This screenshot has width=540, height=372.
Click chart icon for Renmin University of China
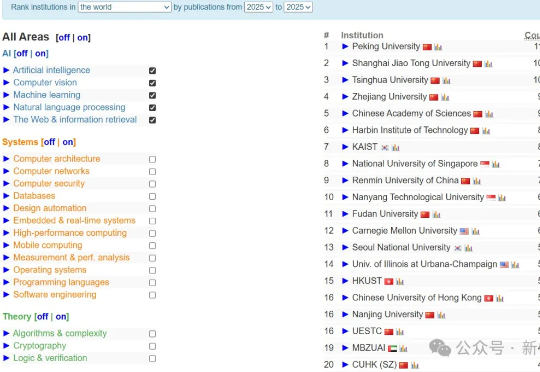tap(477, 181)
